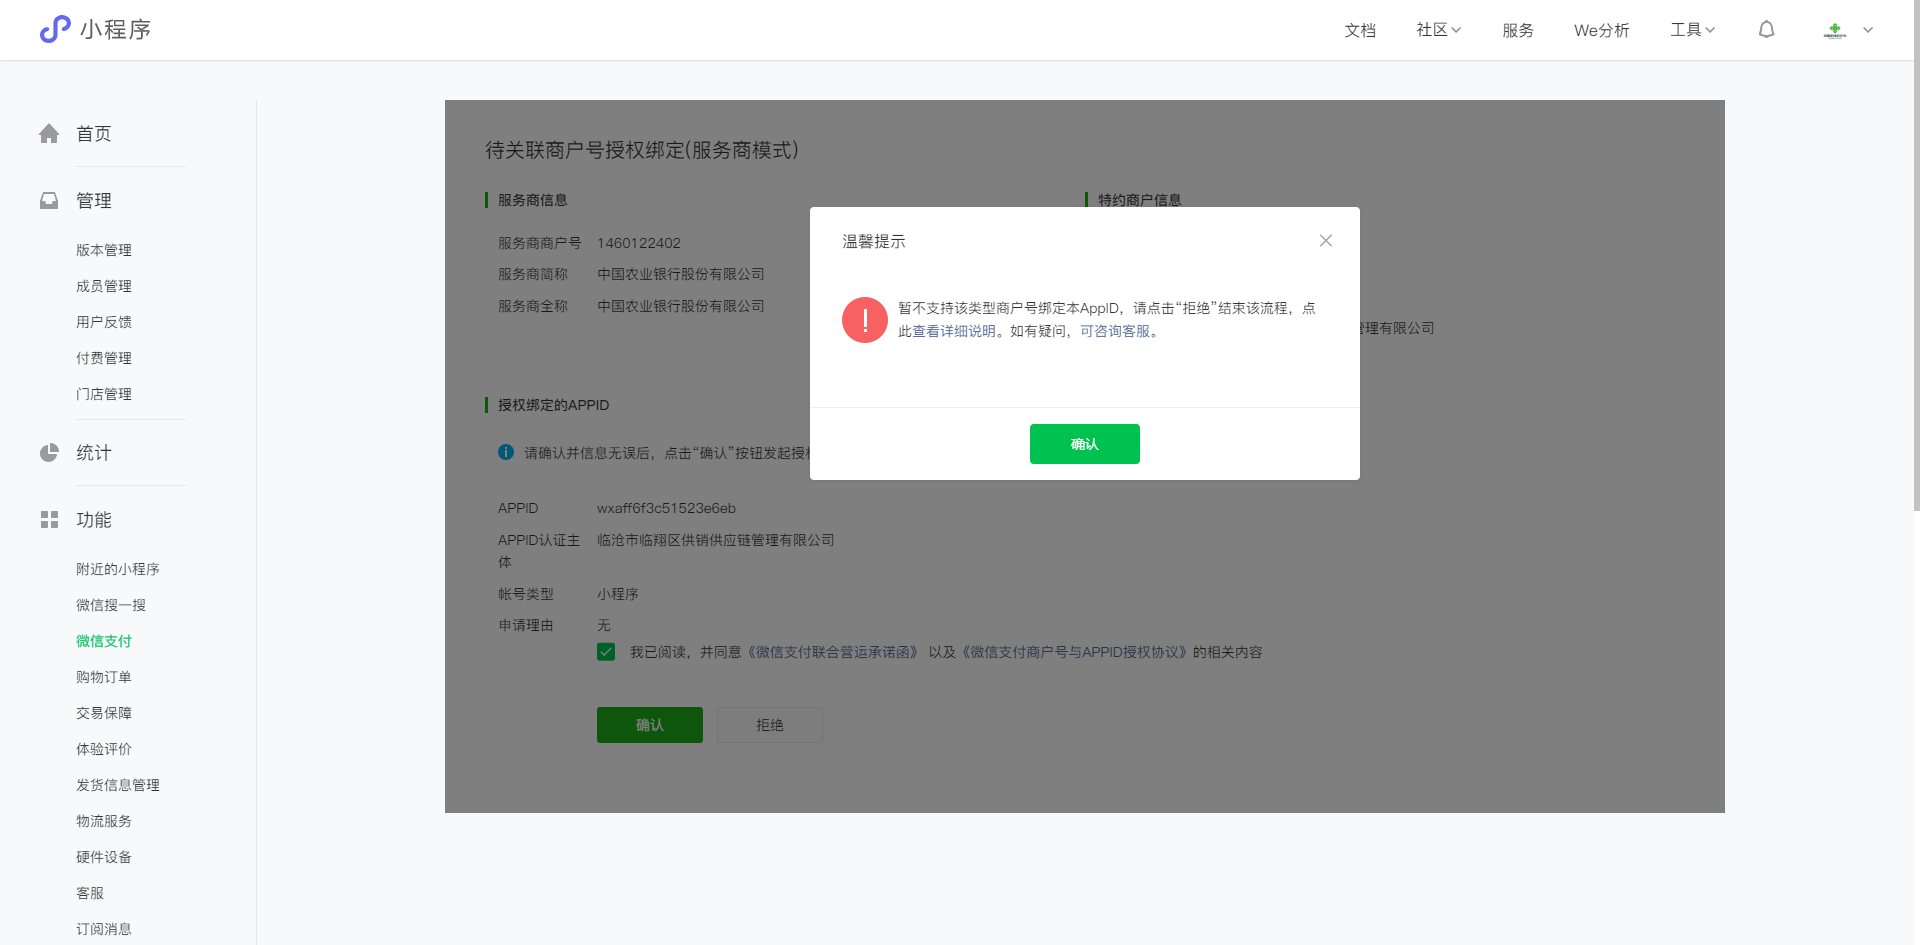Image resolution: width=1920 pixels, height=945 pixels.
Task: Open the 可咨询客服 link
Action: click(x=1115, y=331)
